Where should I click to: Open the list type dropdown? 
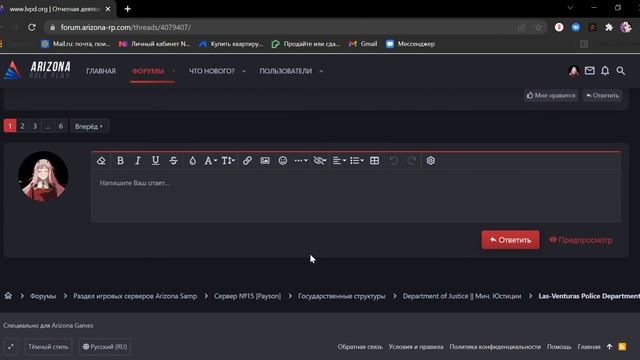tap(357, 161)
